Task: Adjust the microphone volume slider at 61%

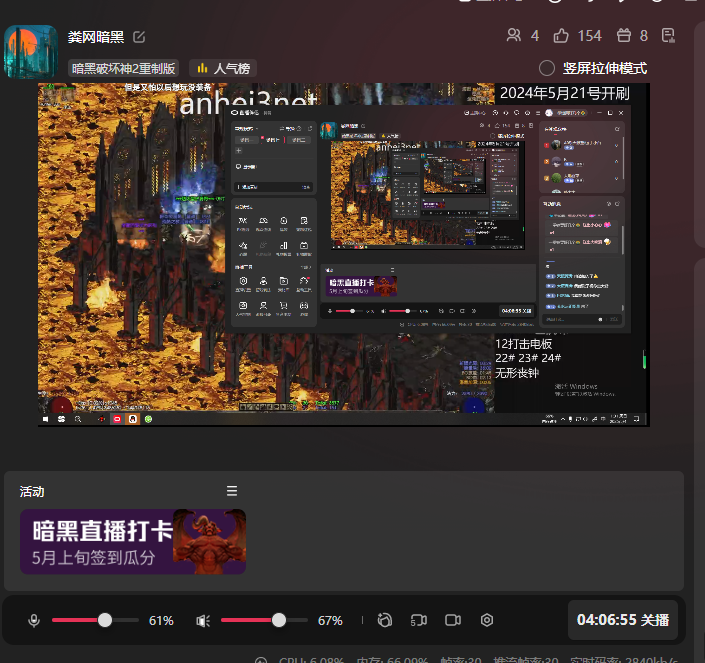Action: pos(95,620)
